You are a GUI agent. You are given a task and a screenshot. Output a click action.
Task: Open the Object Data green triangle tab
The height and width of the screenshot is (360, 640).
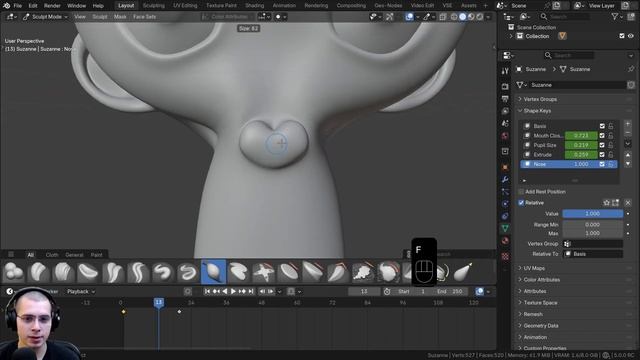click(505, 228)
